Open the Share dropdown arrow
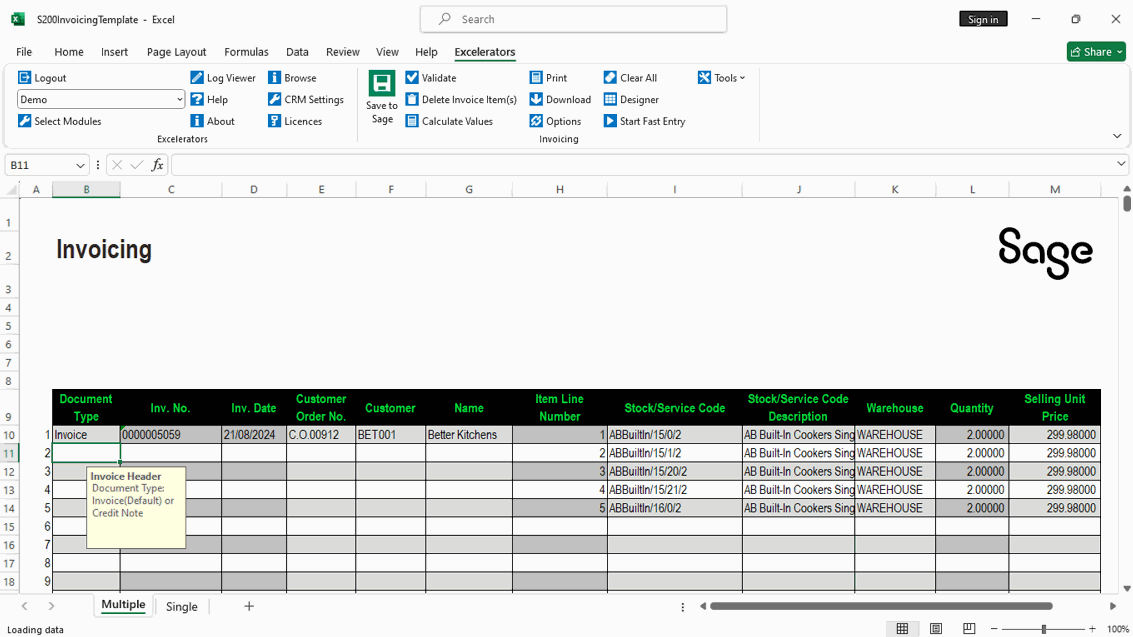This screenshot has height=637, width=1133. [1120, 52]
